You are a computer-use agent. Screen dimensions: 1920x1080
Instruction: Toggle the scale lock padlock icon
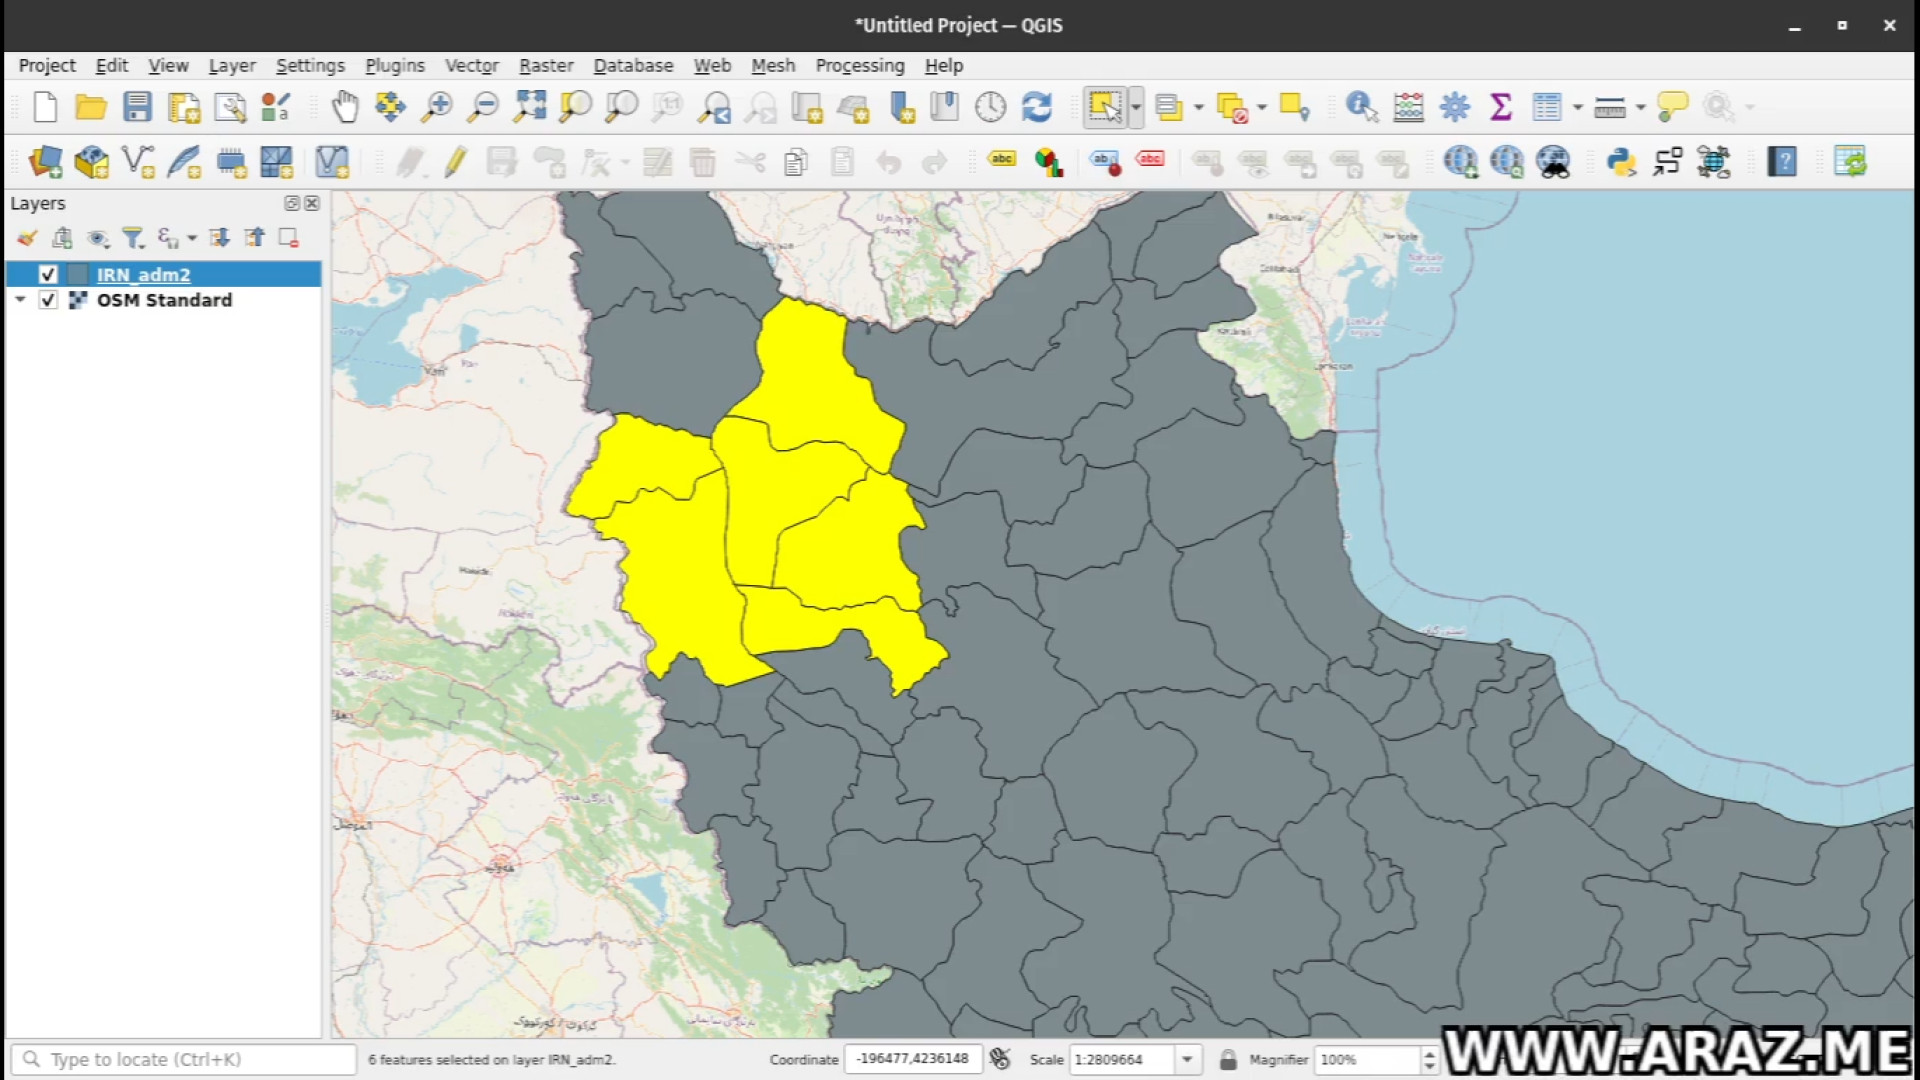(1228, 1060)
